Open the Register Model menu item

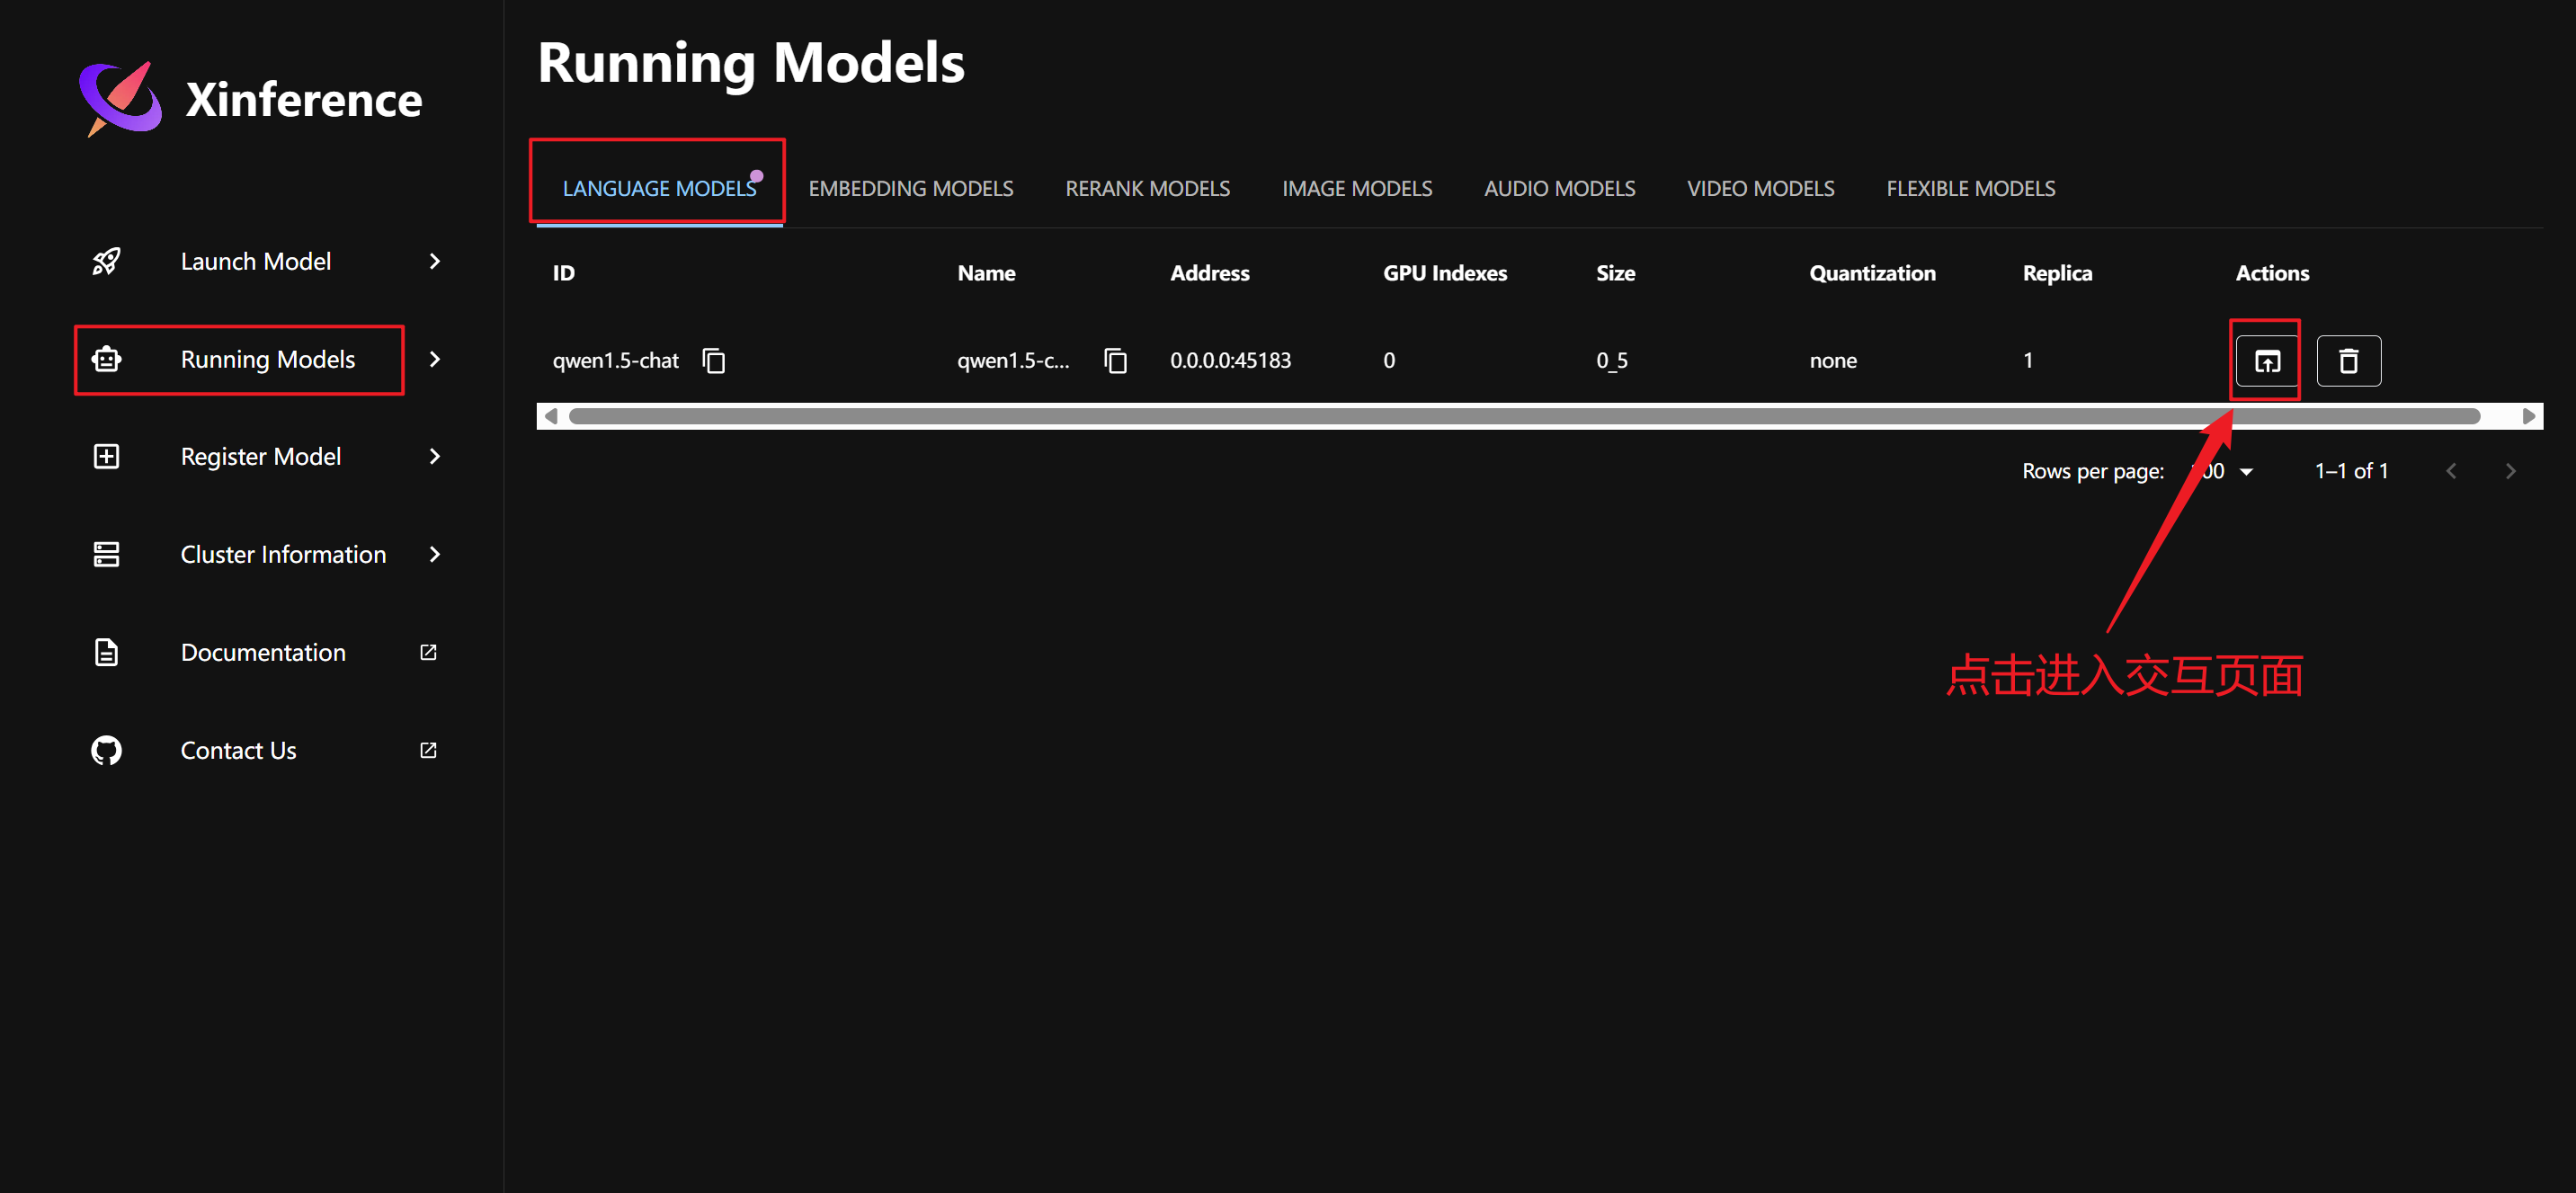(x=260, y=456)
